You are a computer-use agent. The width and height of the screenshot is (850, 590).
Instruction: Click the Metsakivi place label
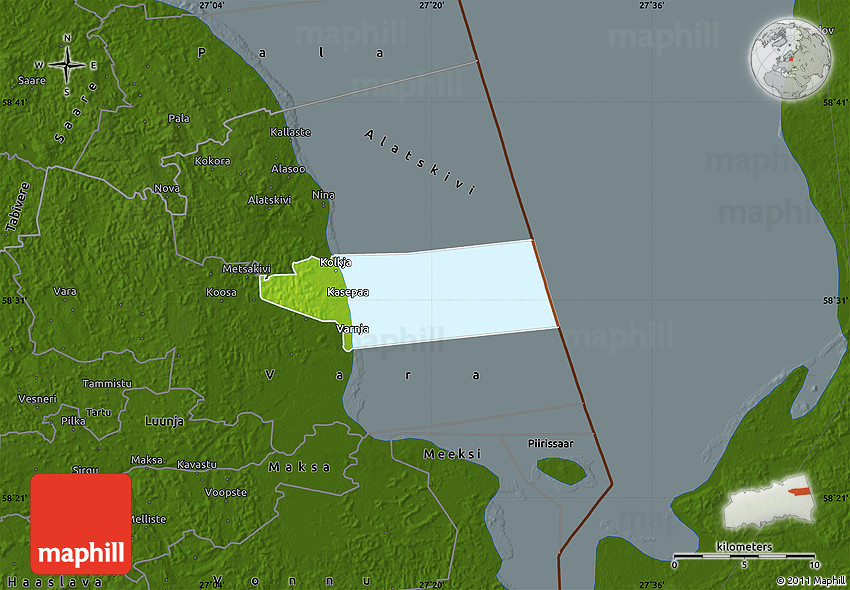tap(246, 268)
